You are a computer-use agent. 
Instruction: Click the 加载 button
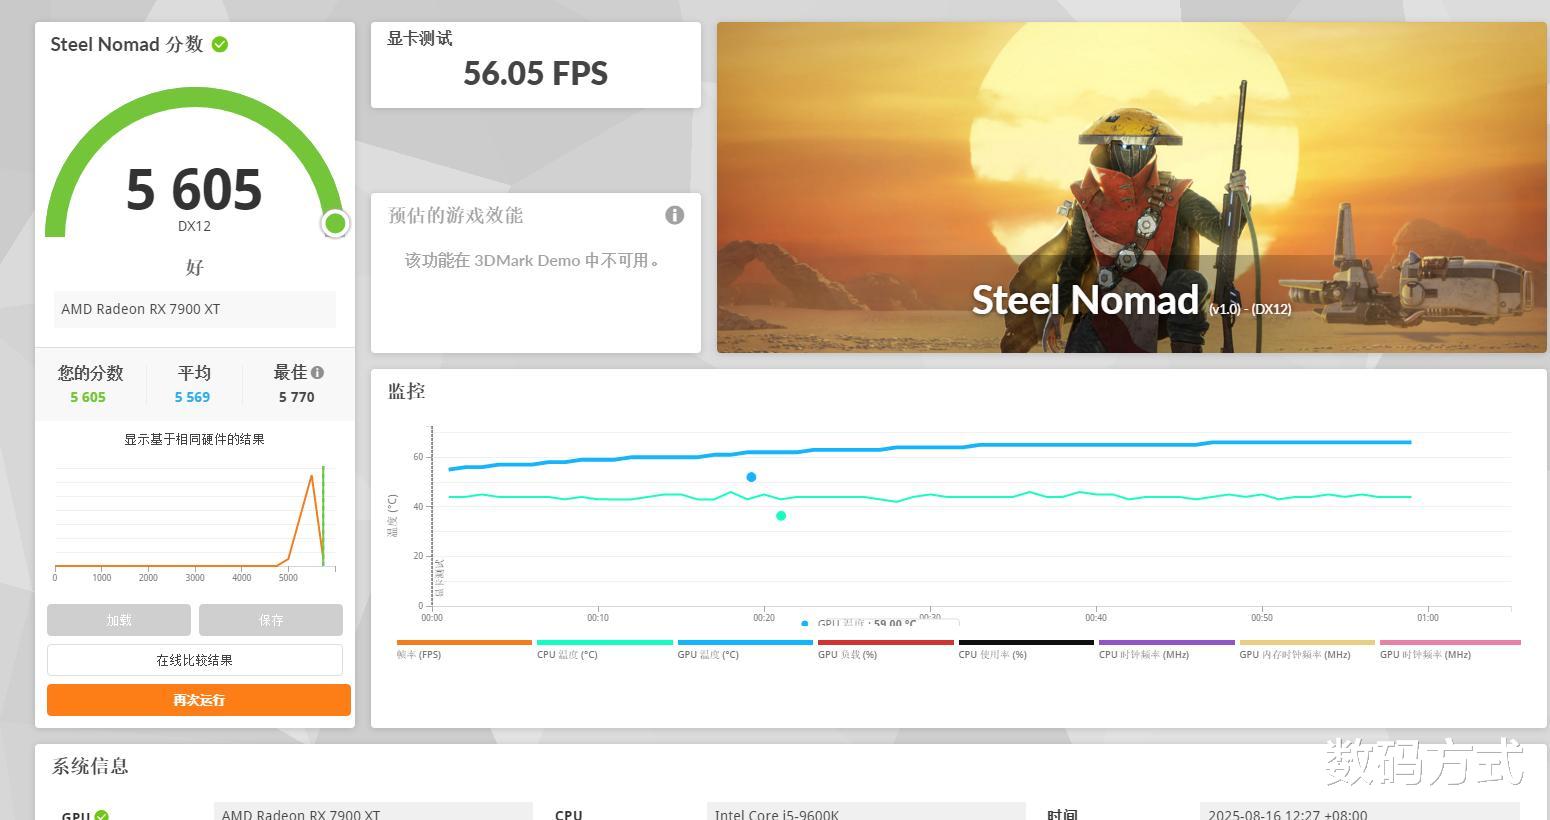119,620
